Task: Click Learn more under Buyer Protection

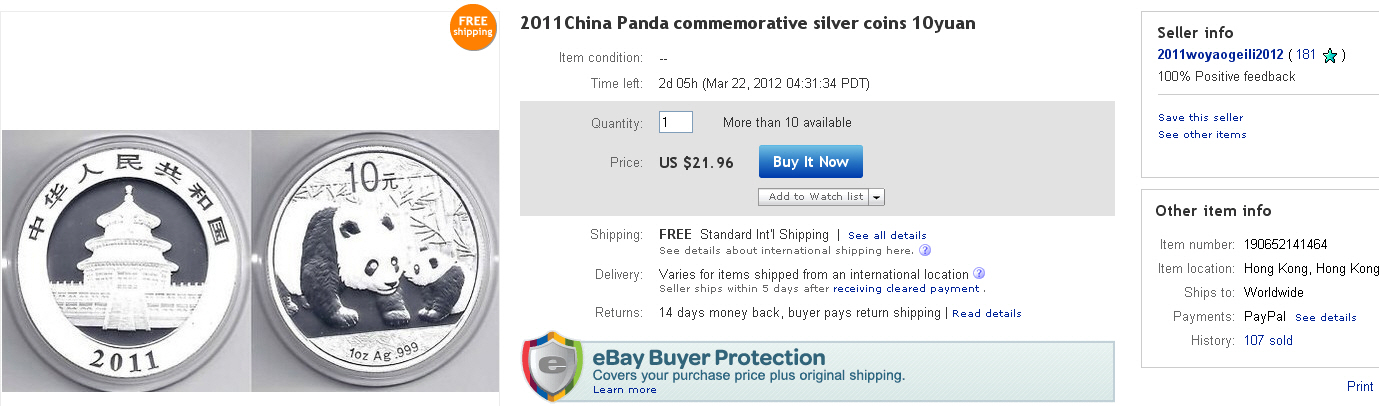Action: pos(624,390)
